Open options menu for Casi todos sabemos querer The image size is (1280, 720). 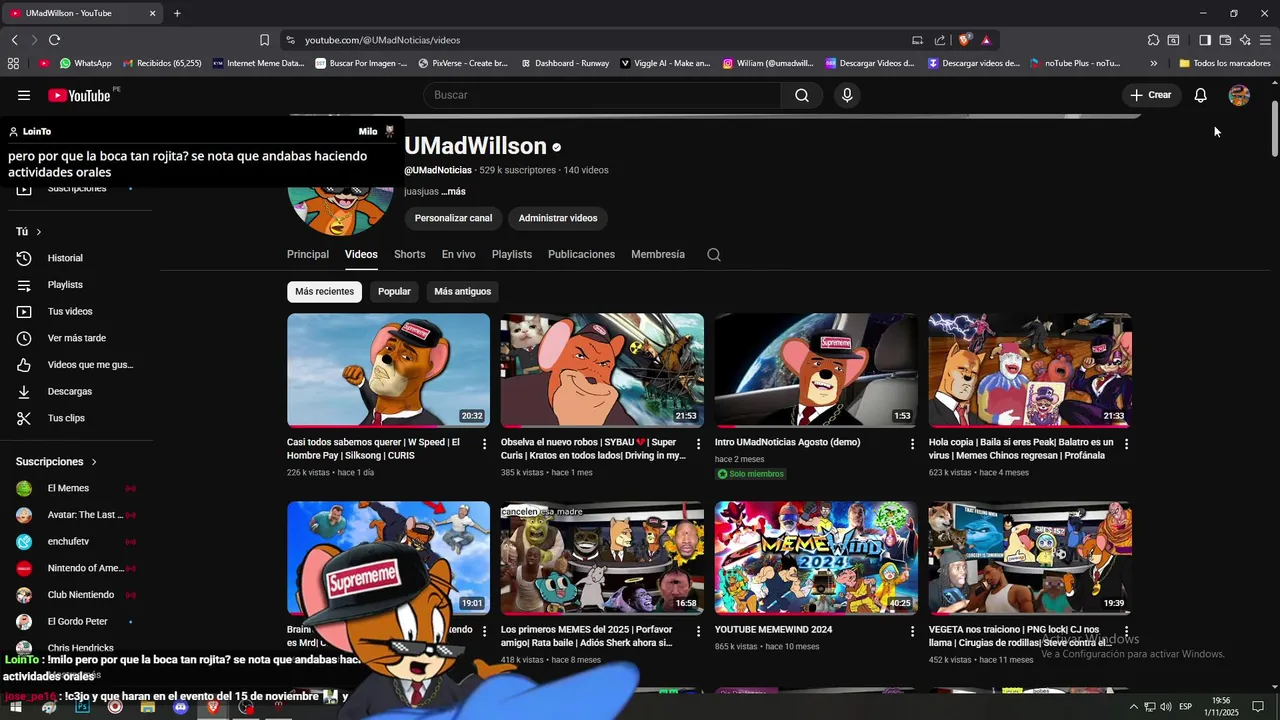pyautogui.click(x=485, y=443)
